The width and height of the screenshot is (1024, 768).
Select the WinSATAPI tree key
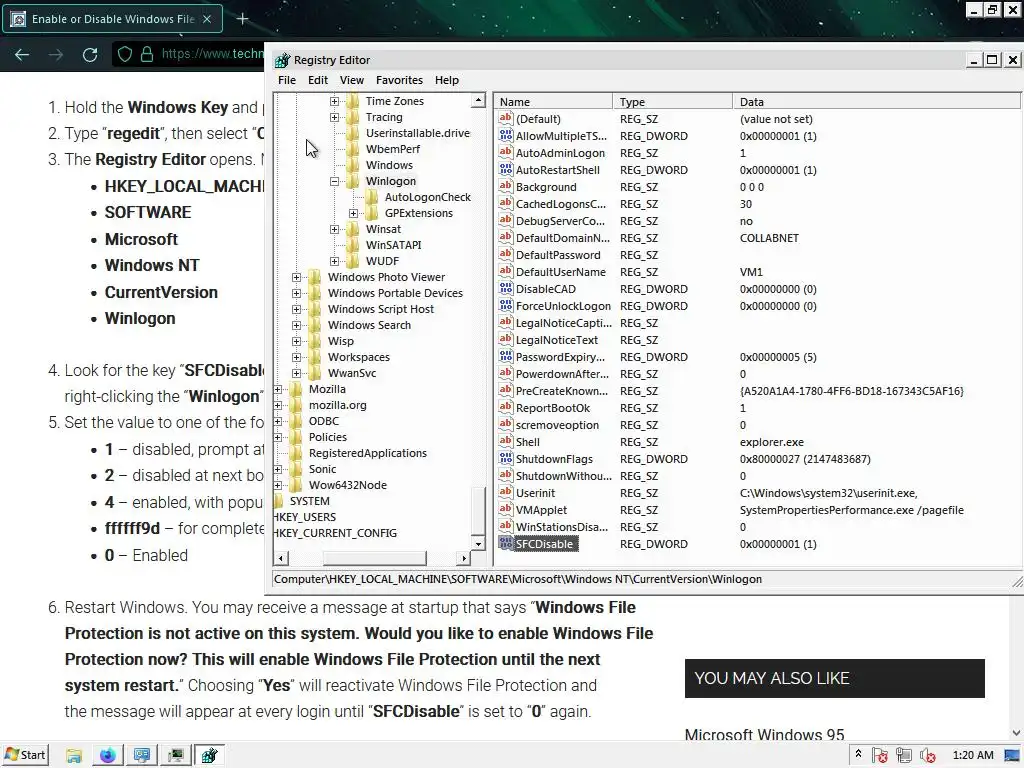point(393,245)
